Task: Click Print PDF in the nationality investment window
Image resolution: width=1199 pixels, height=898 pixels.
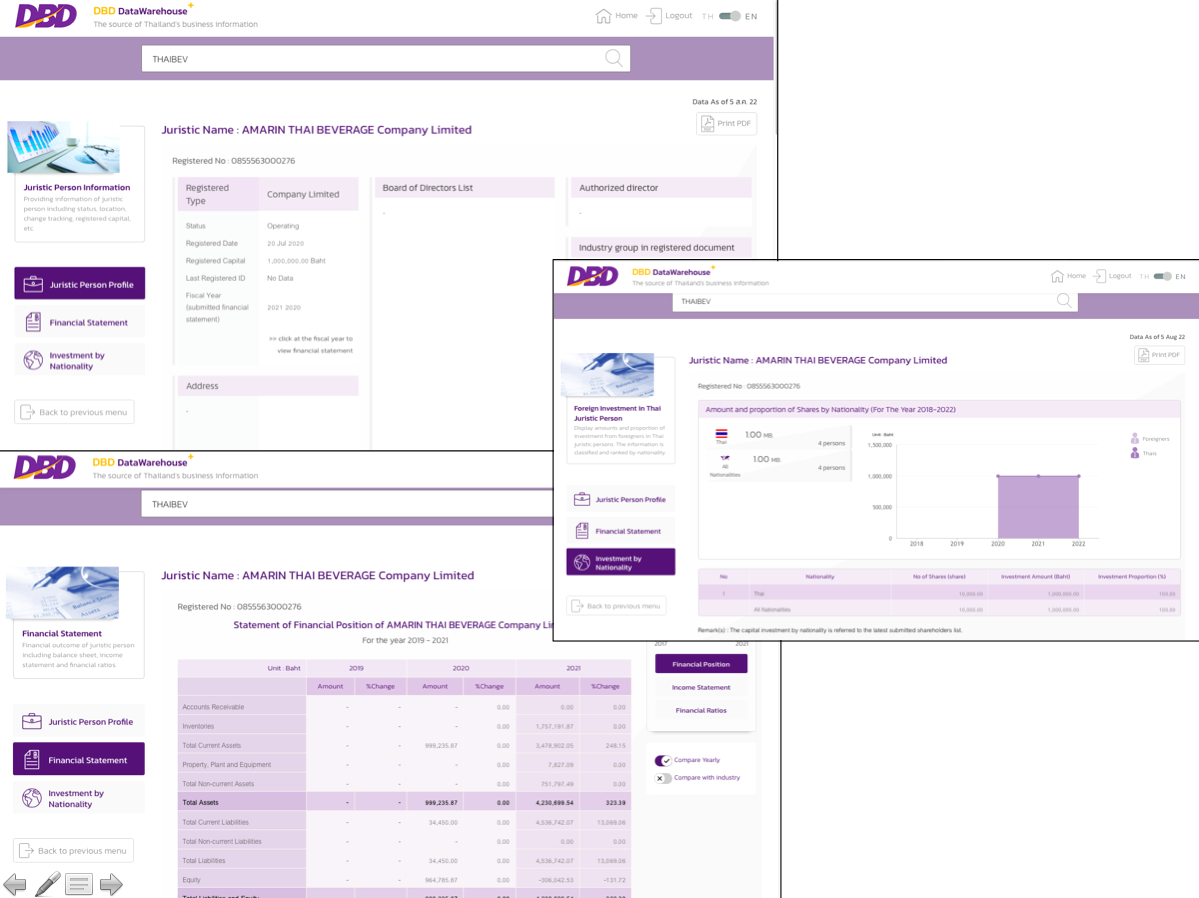Action: [x=1159, y=355]
